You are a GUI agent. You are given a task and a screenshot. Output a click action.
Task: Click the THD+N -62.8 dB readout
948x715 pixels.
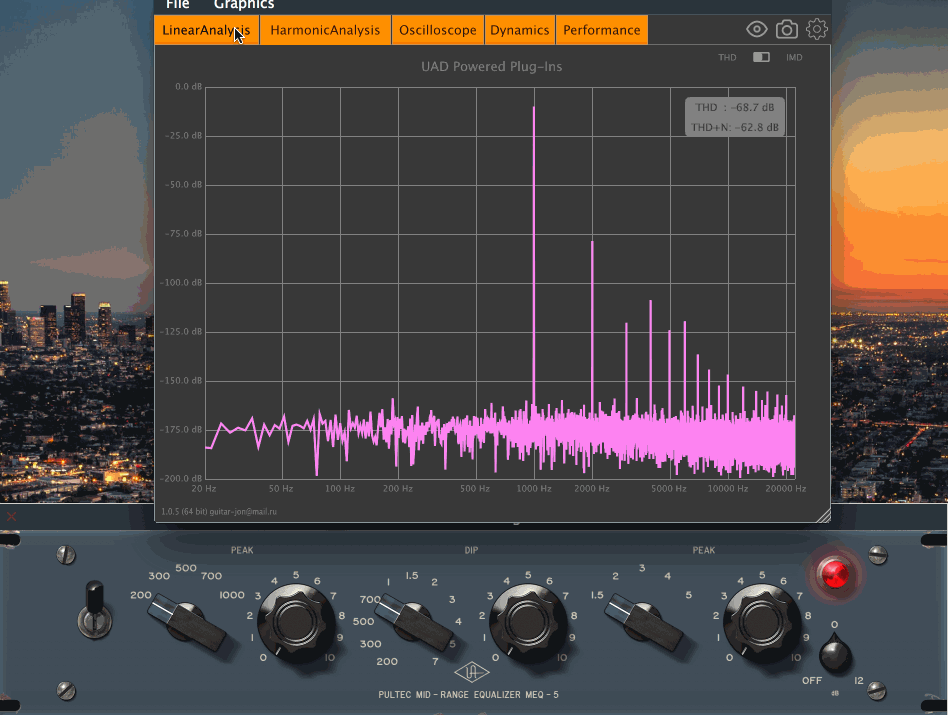(735, 128)
